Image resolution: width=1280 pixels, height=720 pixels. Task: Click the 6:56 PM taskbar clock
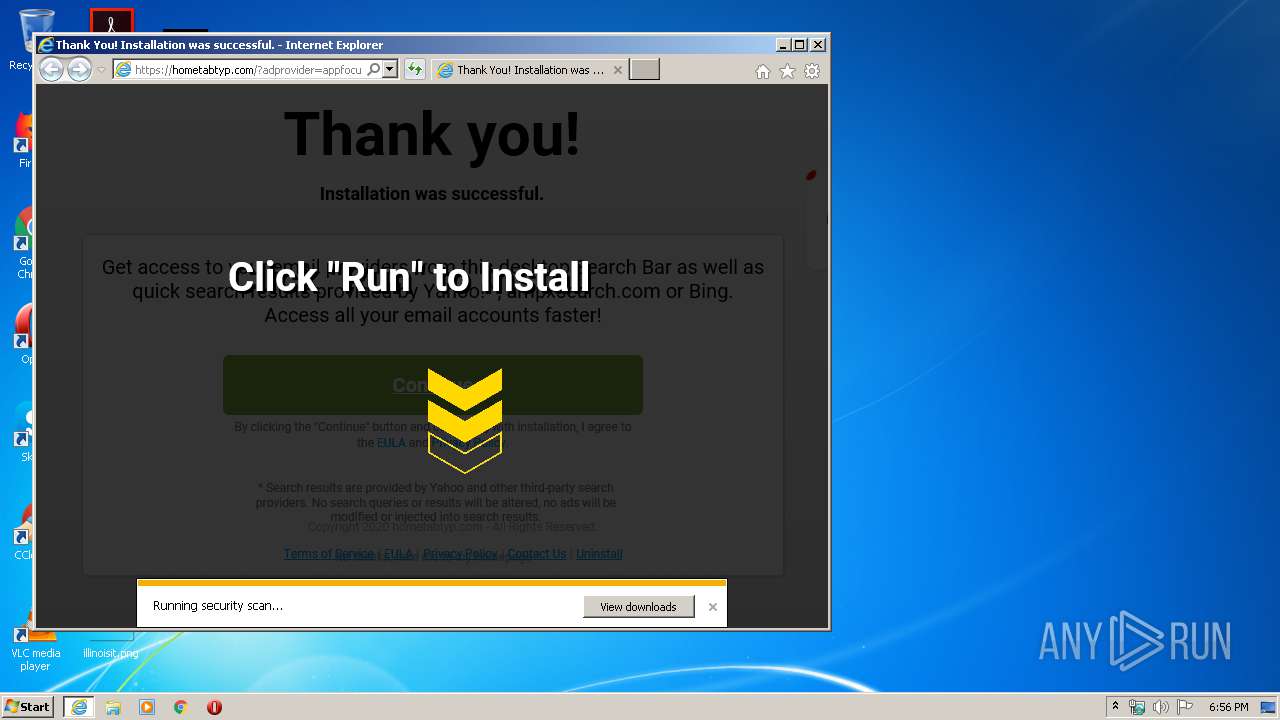1228,707
